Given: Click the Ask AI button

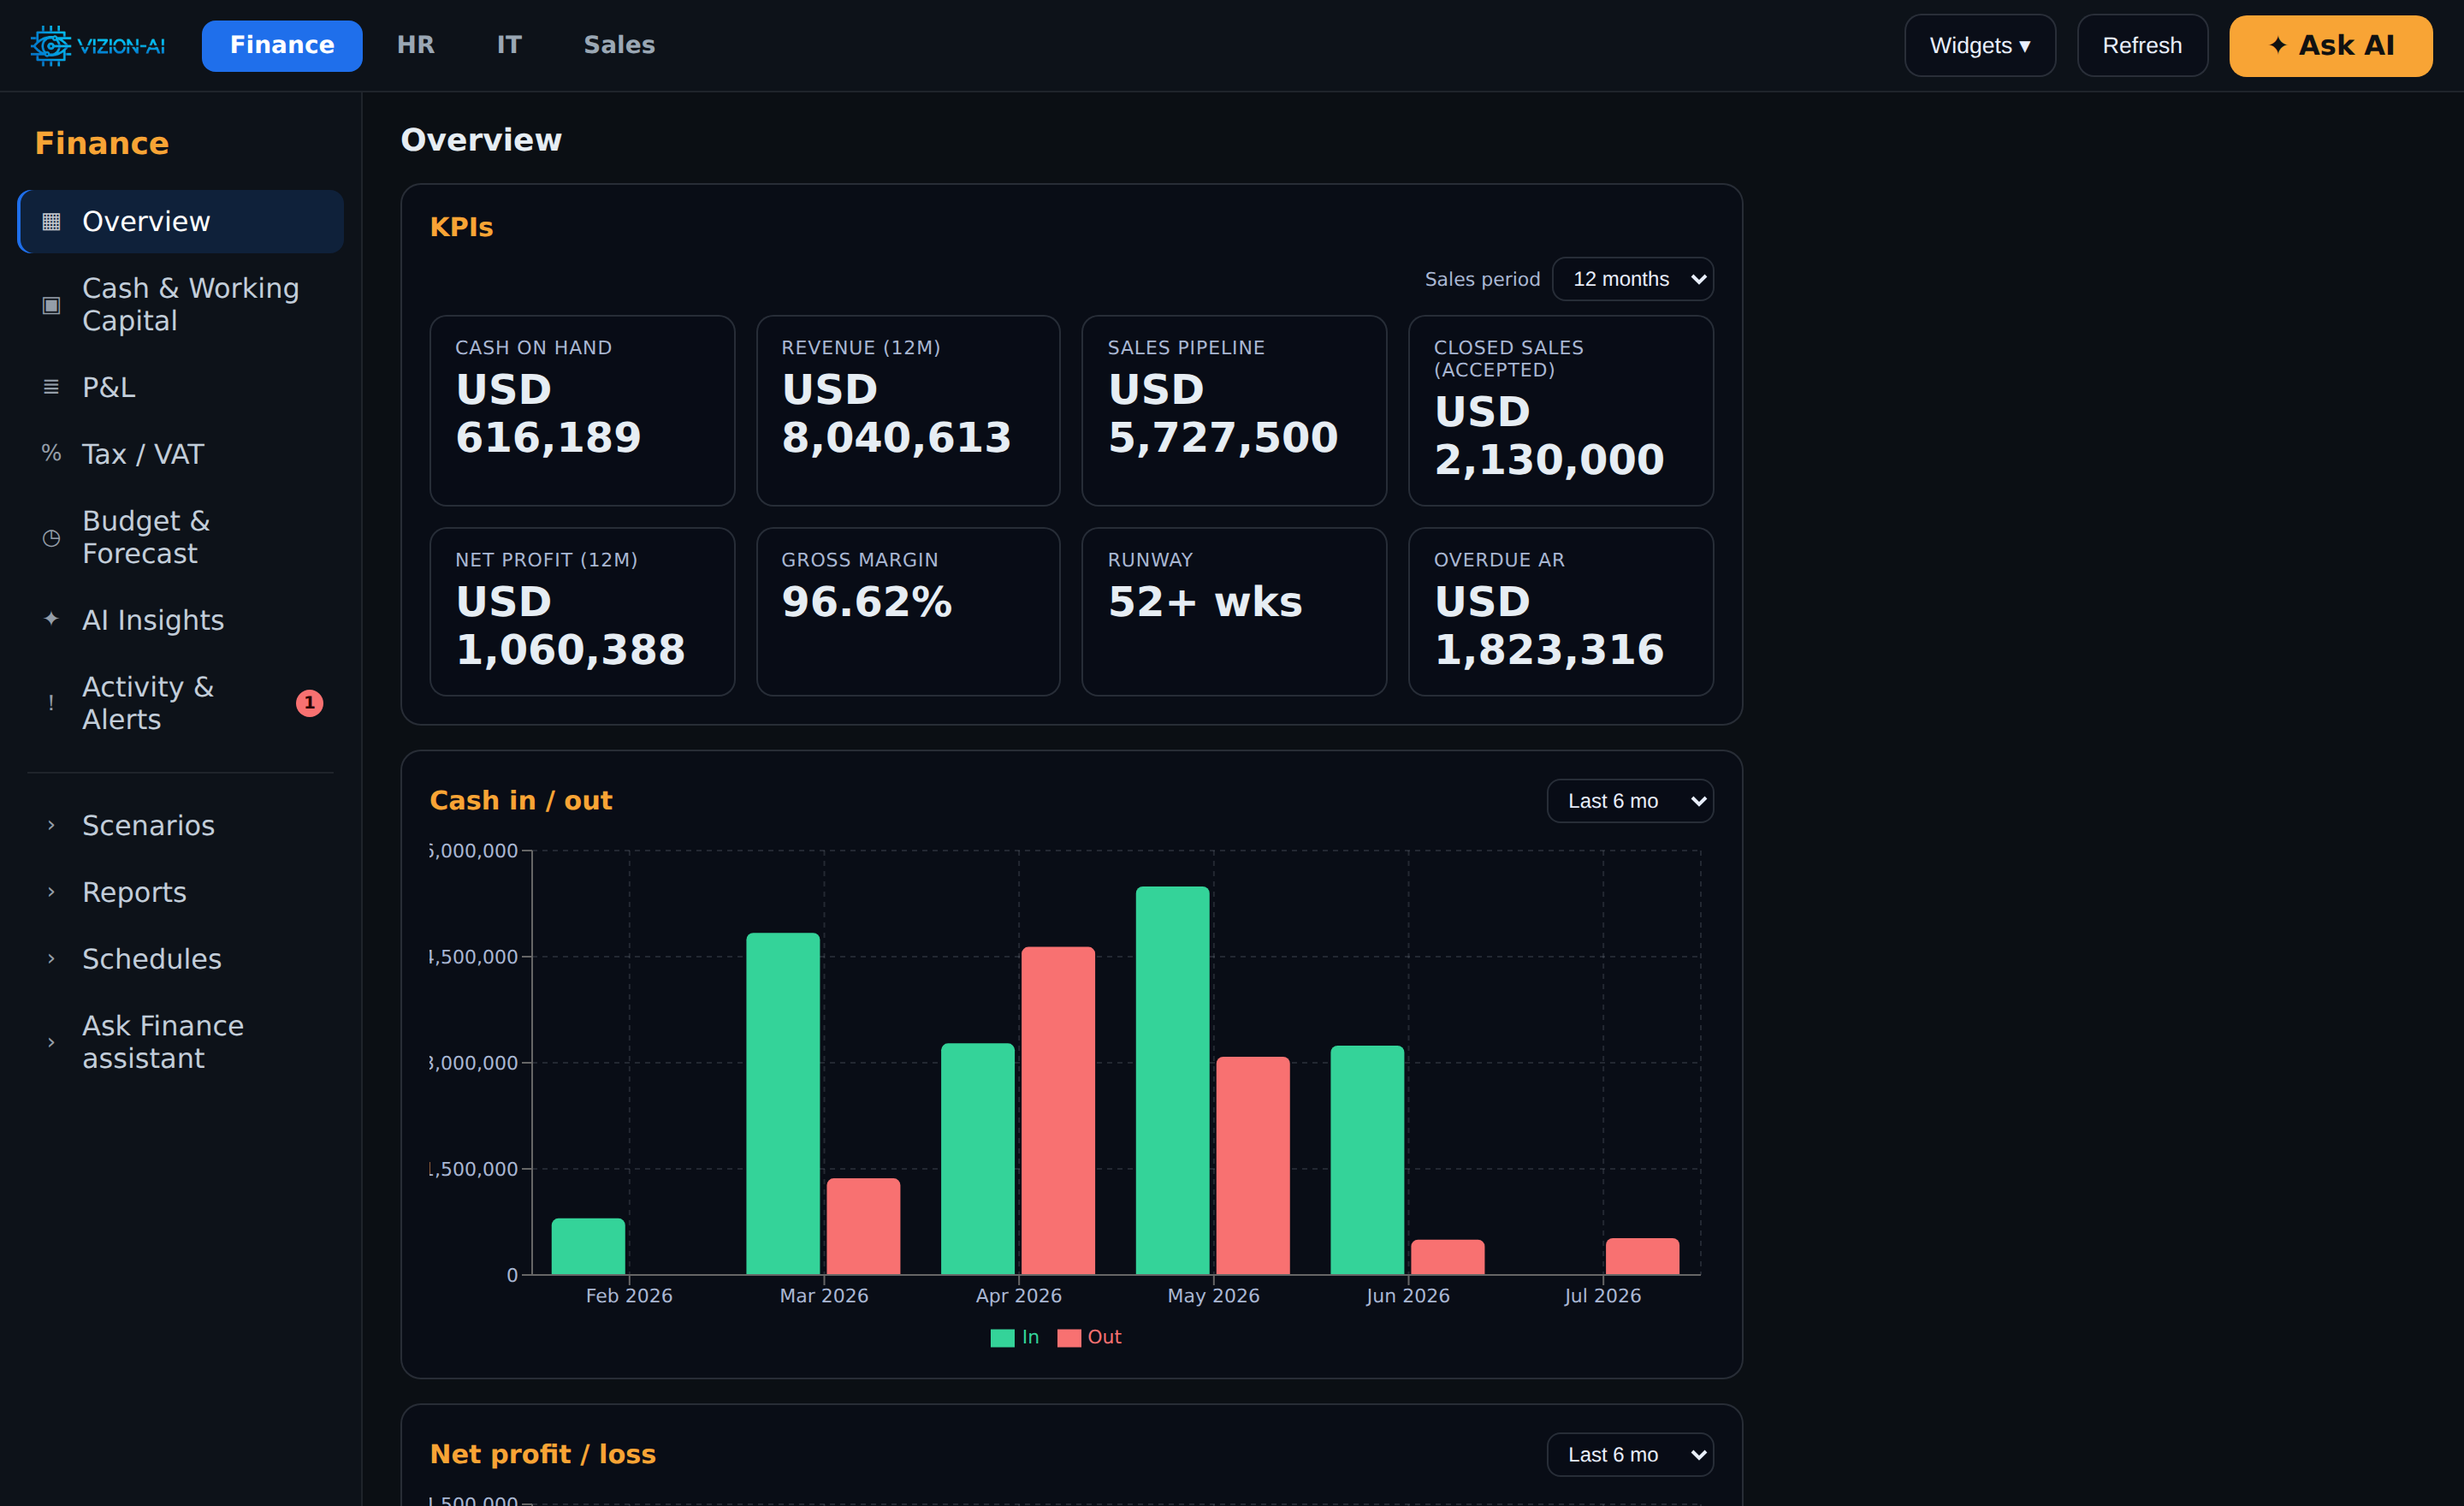Looking at the screenshot, I should tap(2331, 46).
